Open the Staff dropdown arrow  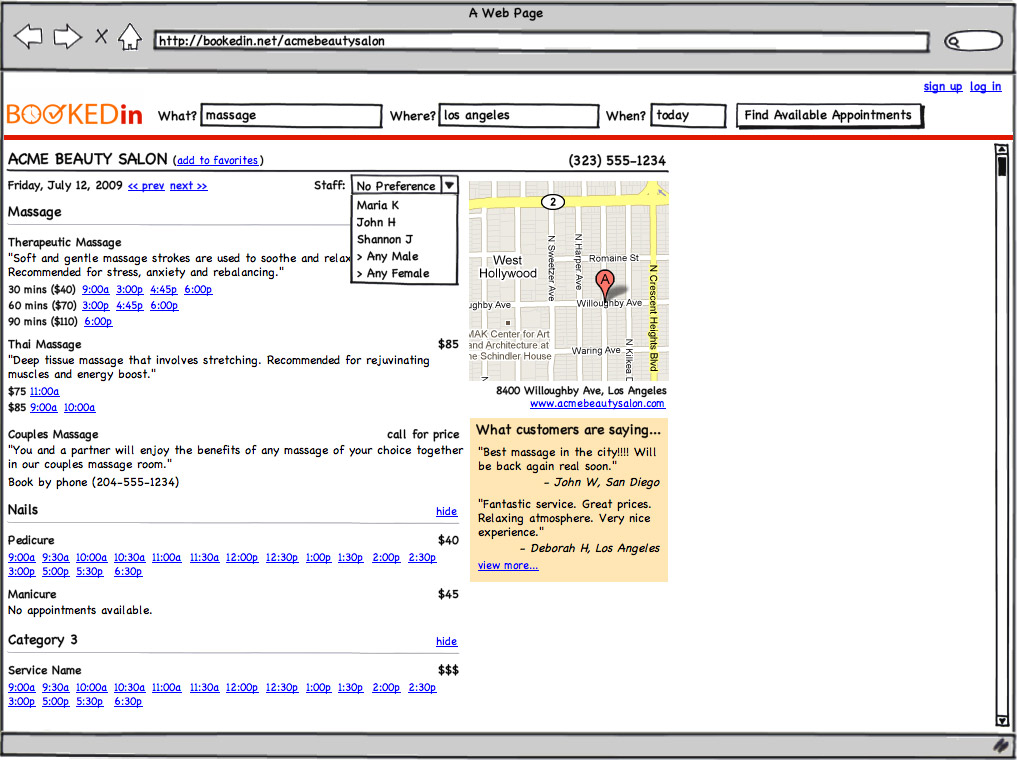click(449, 185)
